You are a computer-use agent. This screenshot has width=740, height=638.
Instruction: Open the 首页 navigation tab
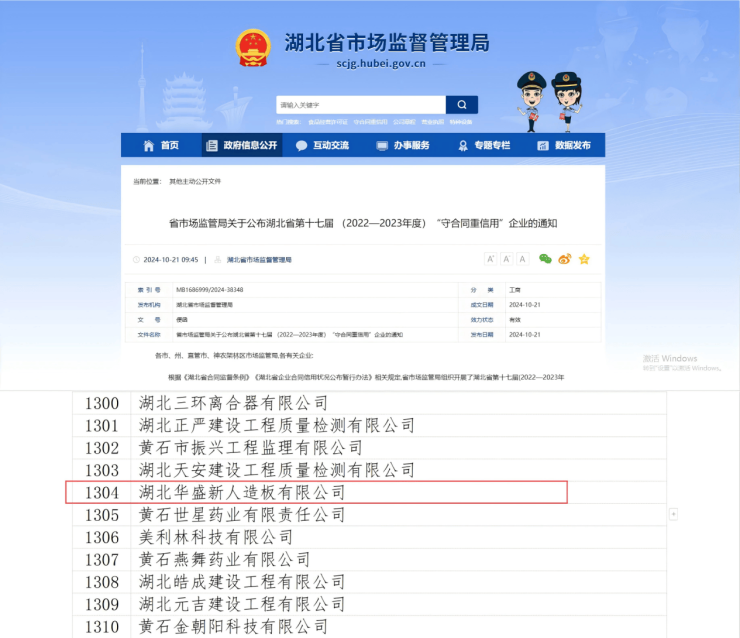pos(161,145)
